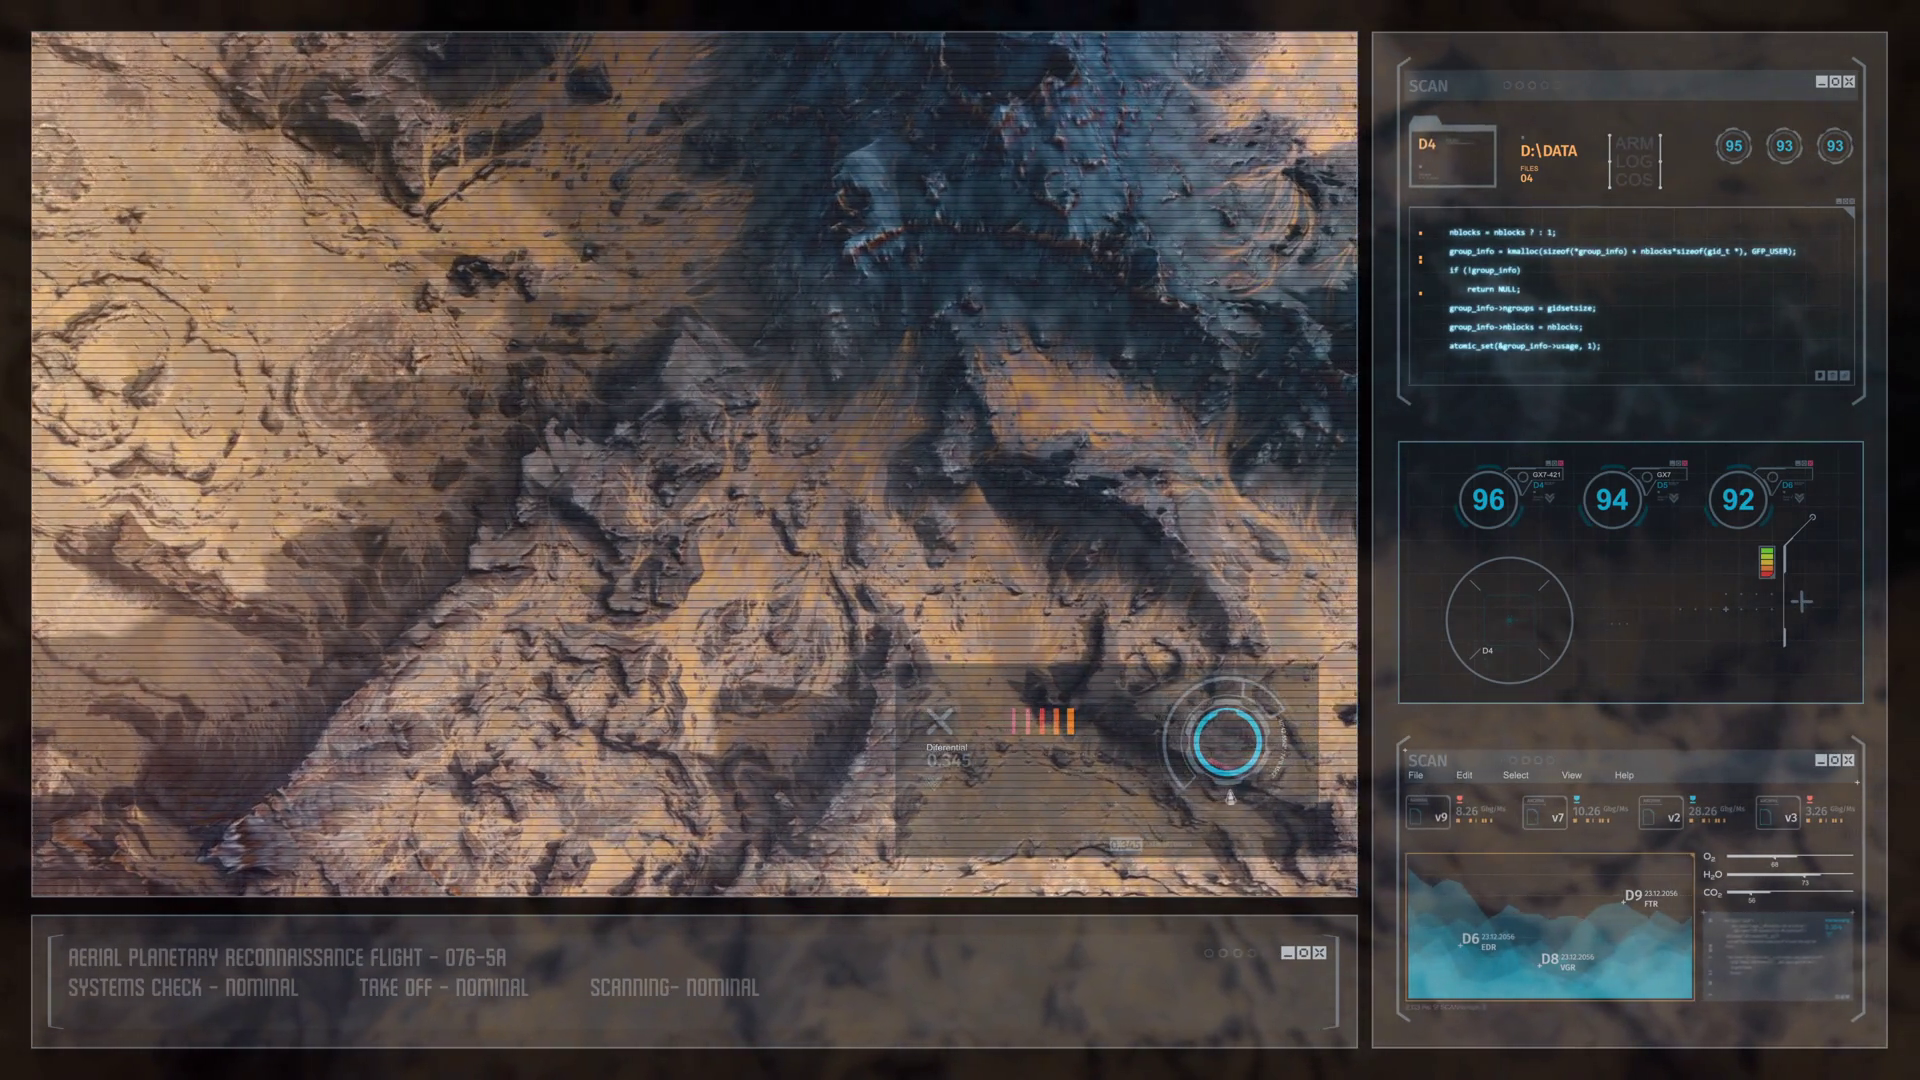Expand the chevron under the D6 gauge label

[x=1799, y=498]
